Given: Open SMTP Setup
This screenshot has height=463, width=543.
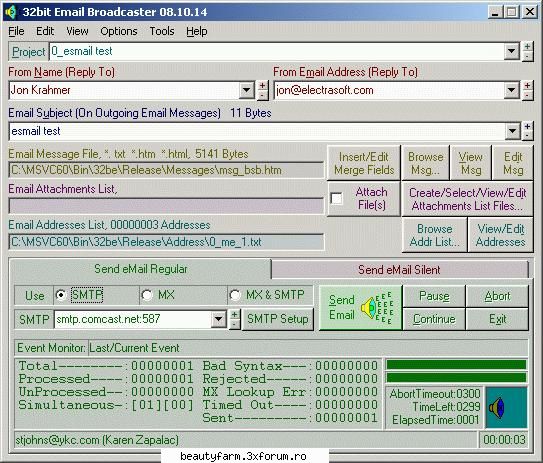Looking at the screenshot, I should click(278, 319).
